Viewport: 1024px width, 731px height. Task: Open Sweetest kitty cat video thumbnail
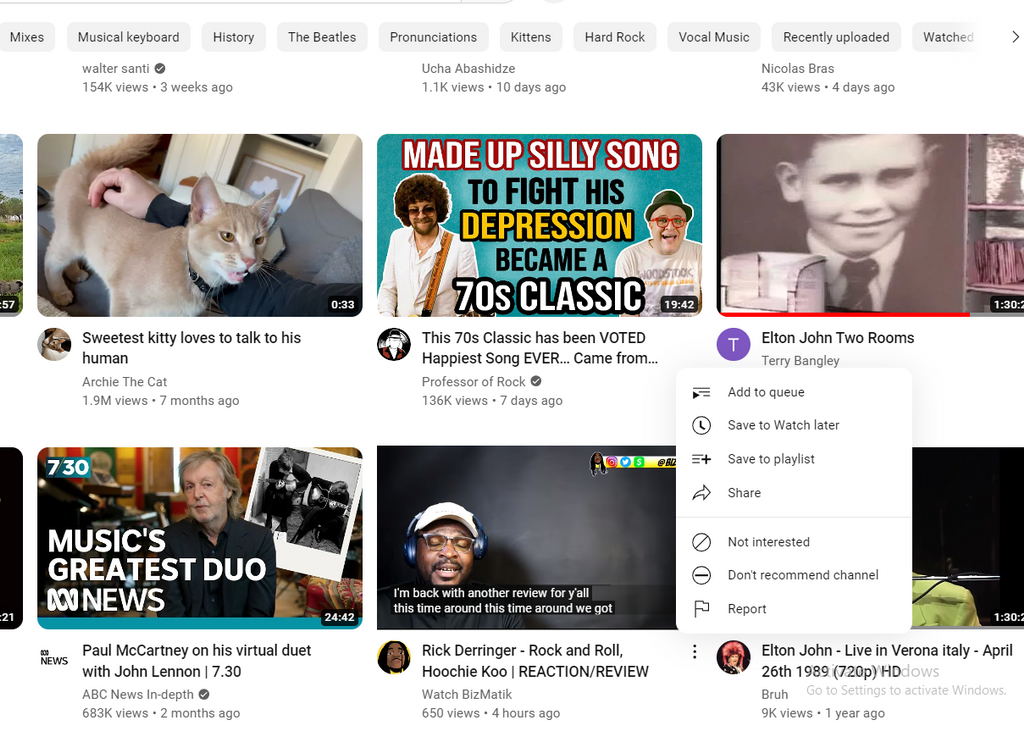200,225
